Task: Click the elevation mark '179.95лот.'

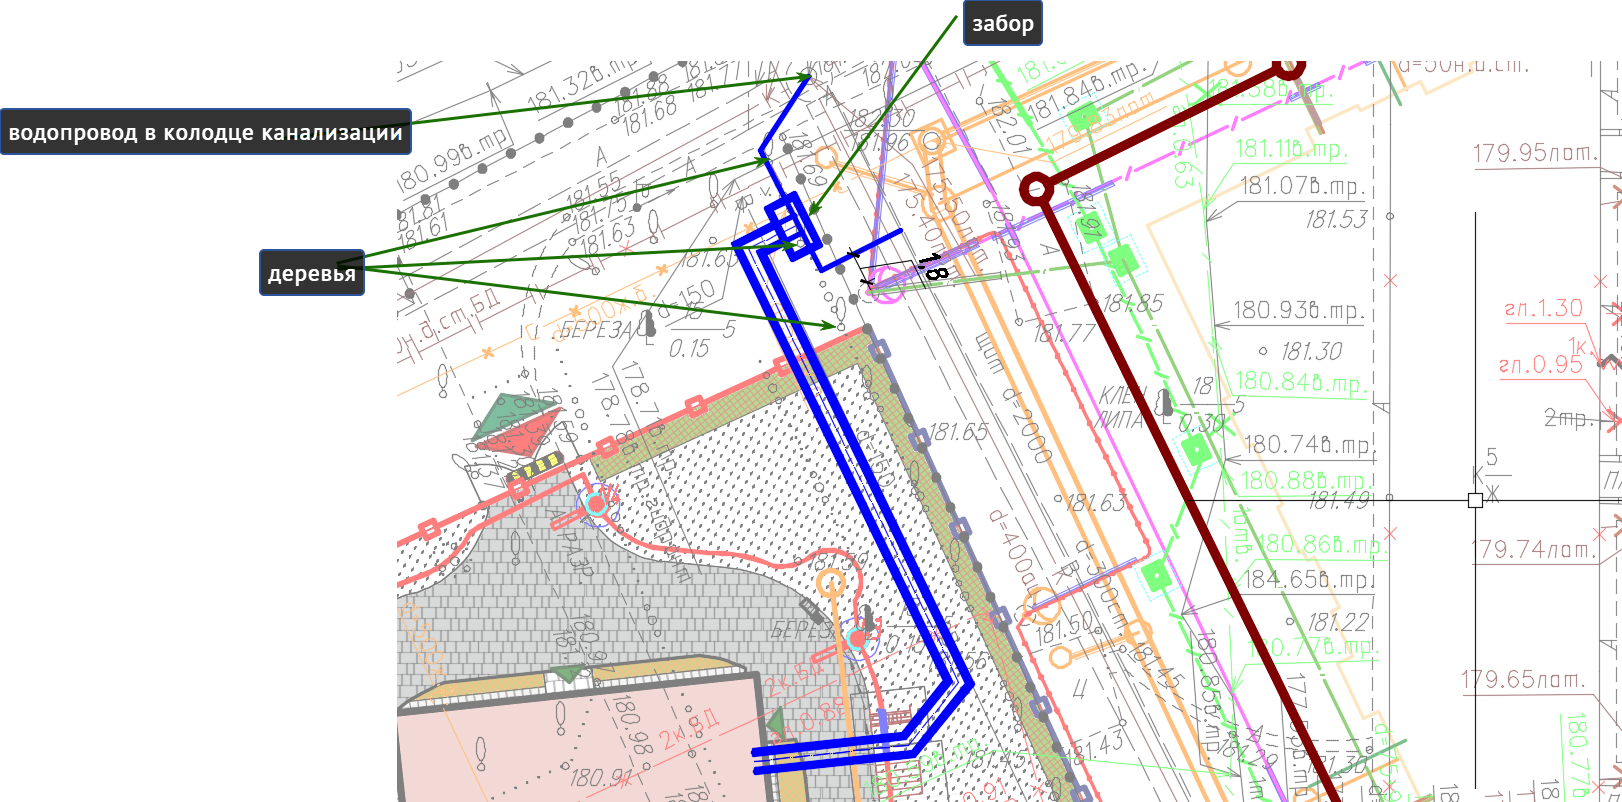Action: point(1535,154)
